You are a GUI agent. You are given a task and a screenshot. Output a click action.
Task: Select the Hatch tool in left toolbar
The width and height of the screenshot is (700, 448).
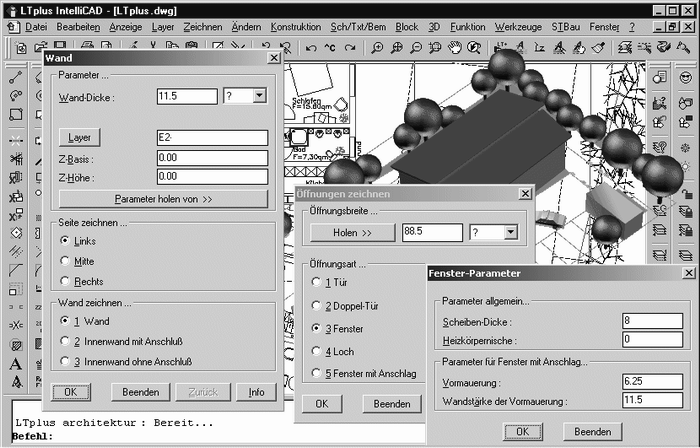pyautogui.click(x=16, y=344)
